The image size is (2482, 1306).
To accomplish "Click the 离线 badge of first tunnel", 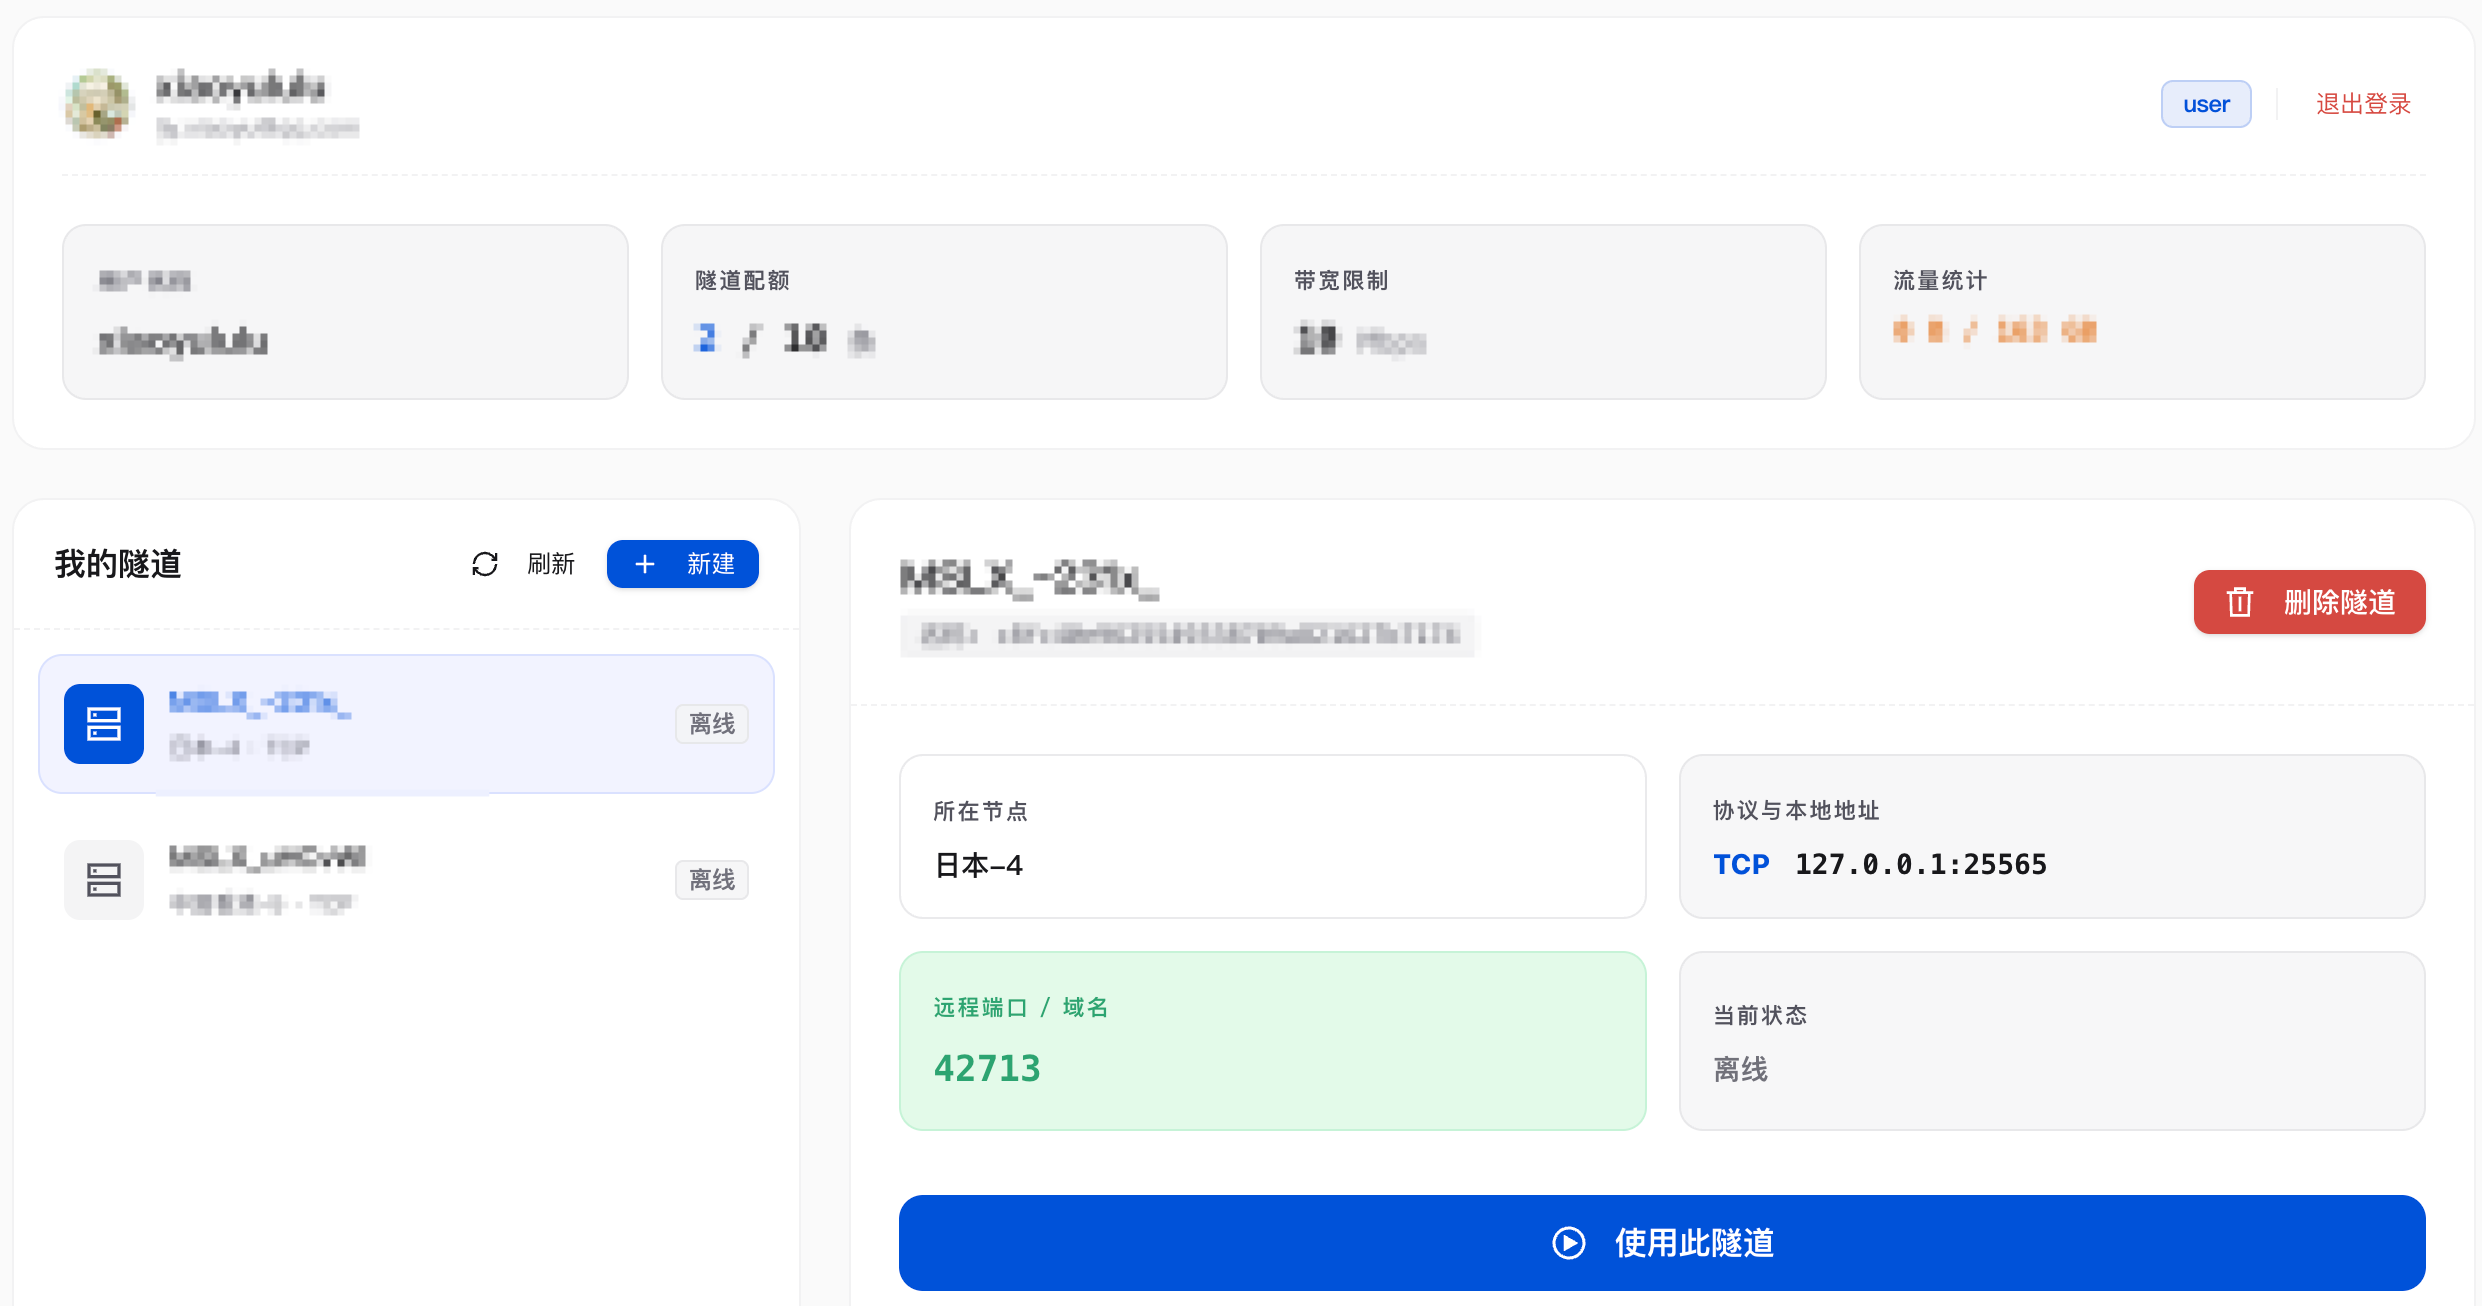I will pos(712,724).
